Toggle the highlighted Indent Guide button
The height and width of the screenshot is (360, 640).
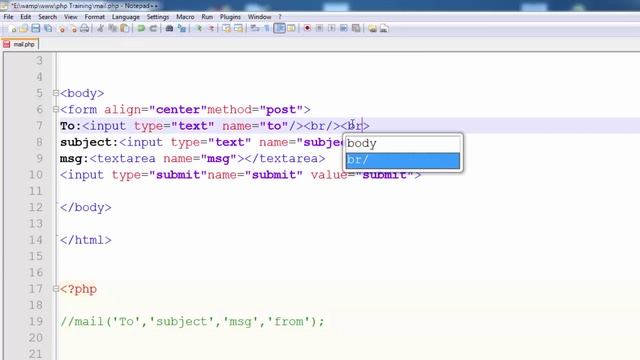coord(280,28)
